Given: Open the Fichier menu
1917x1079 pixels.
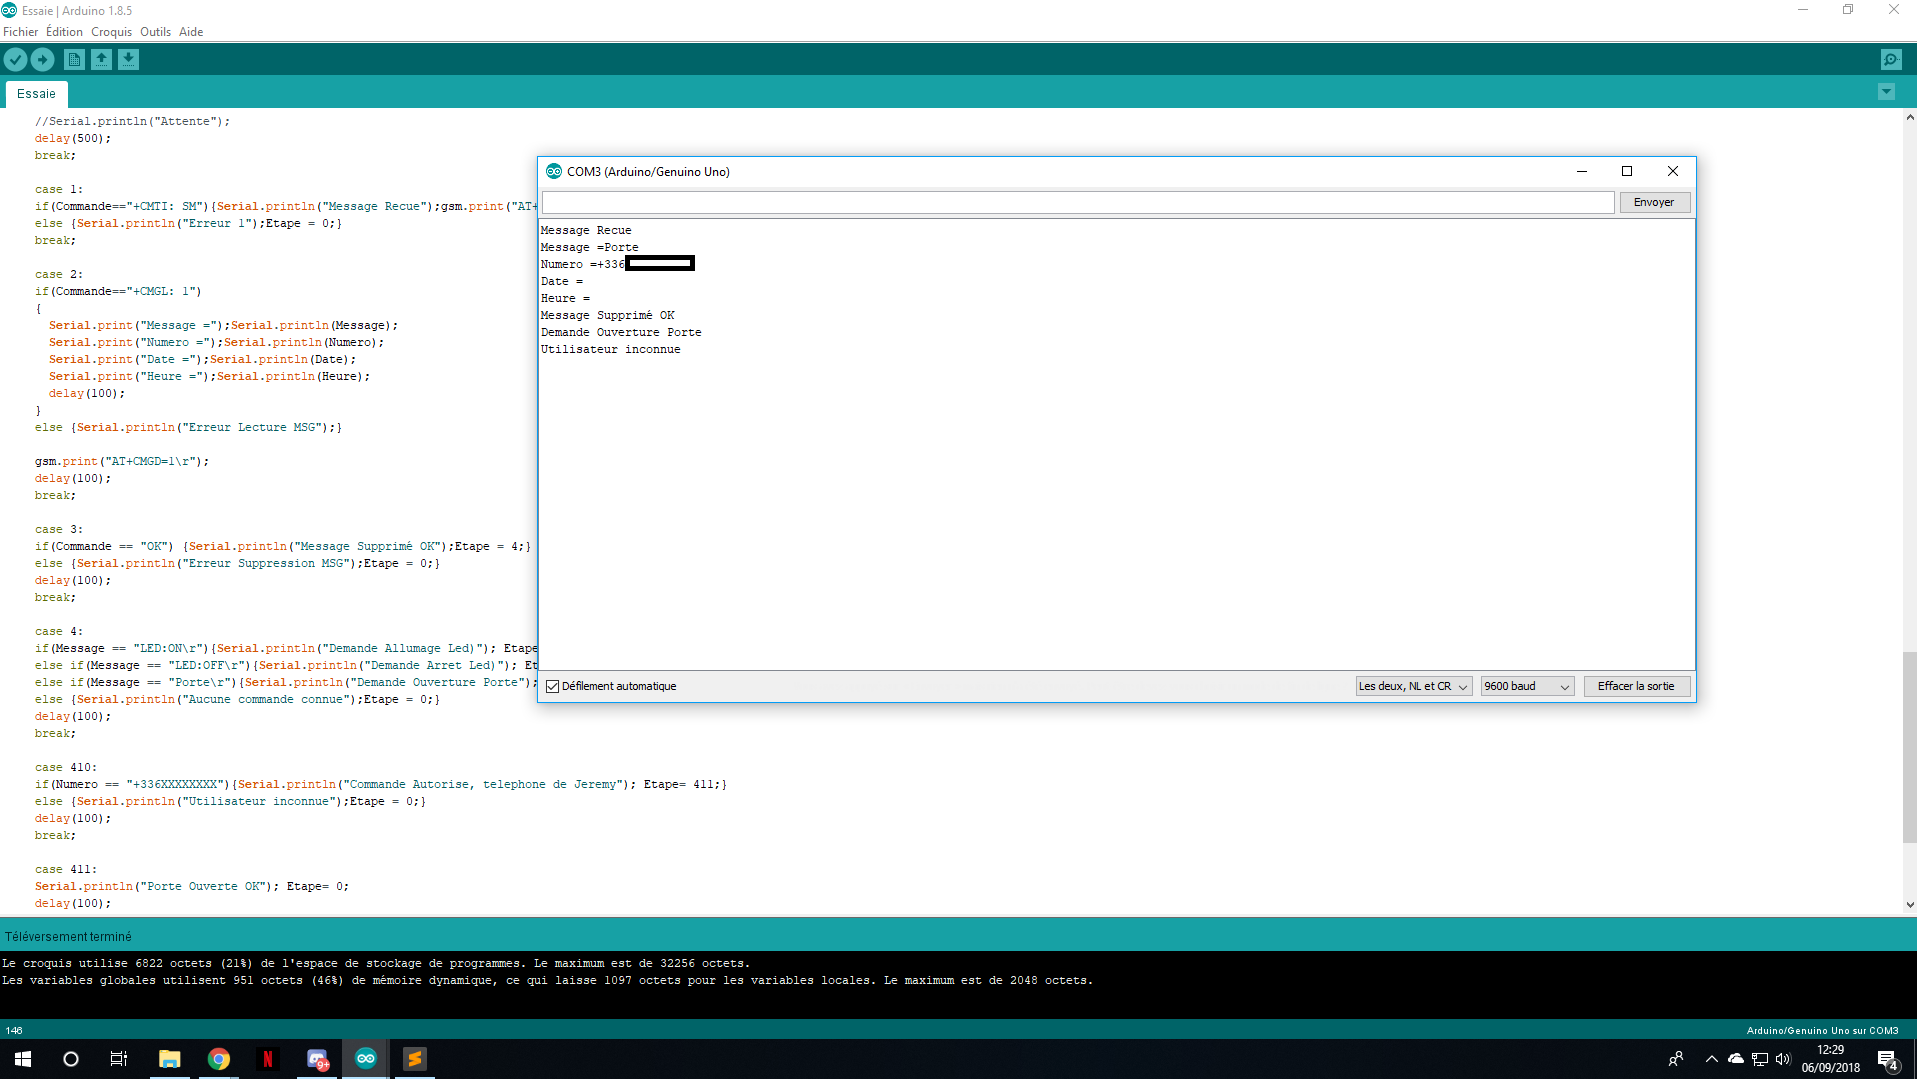Looking at the screenshot, I should pos(21,32).
